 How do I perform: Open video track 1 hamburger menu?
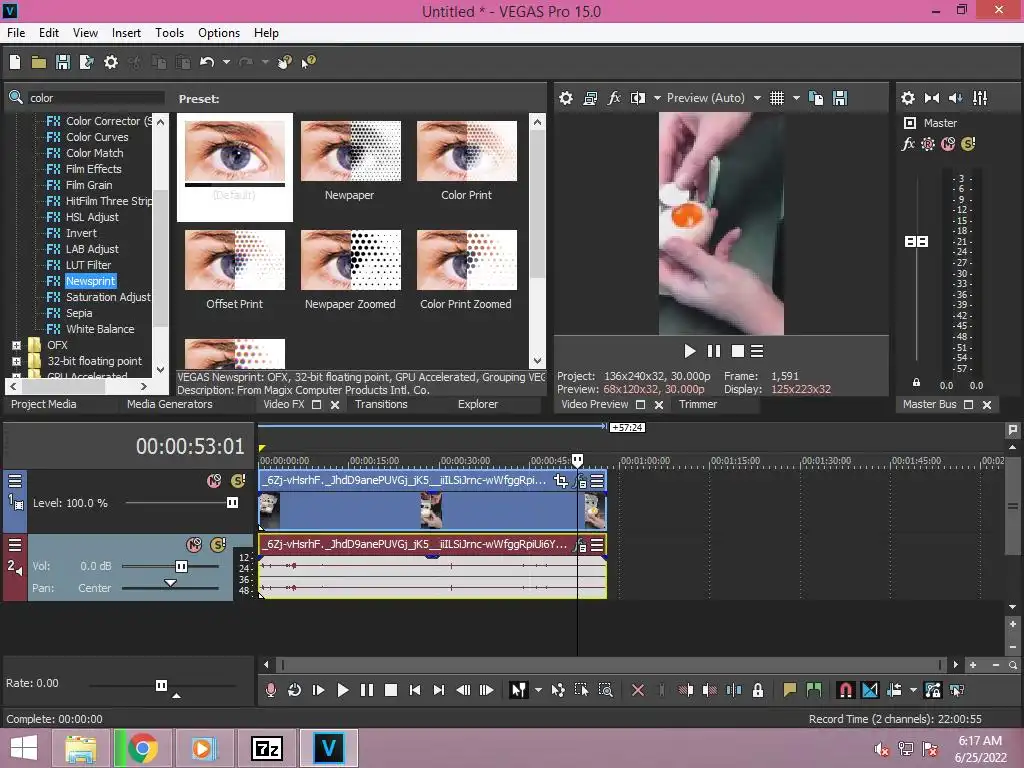click(x=15, y=481)
